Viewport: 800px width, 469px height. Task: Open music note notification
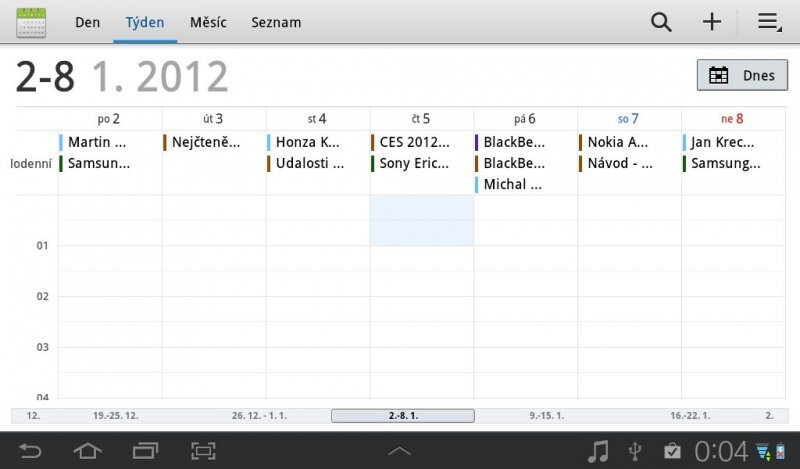(598, 452)
